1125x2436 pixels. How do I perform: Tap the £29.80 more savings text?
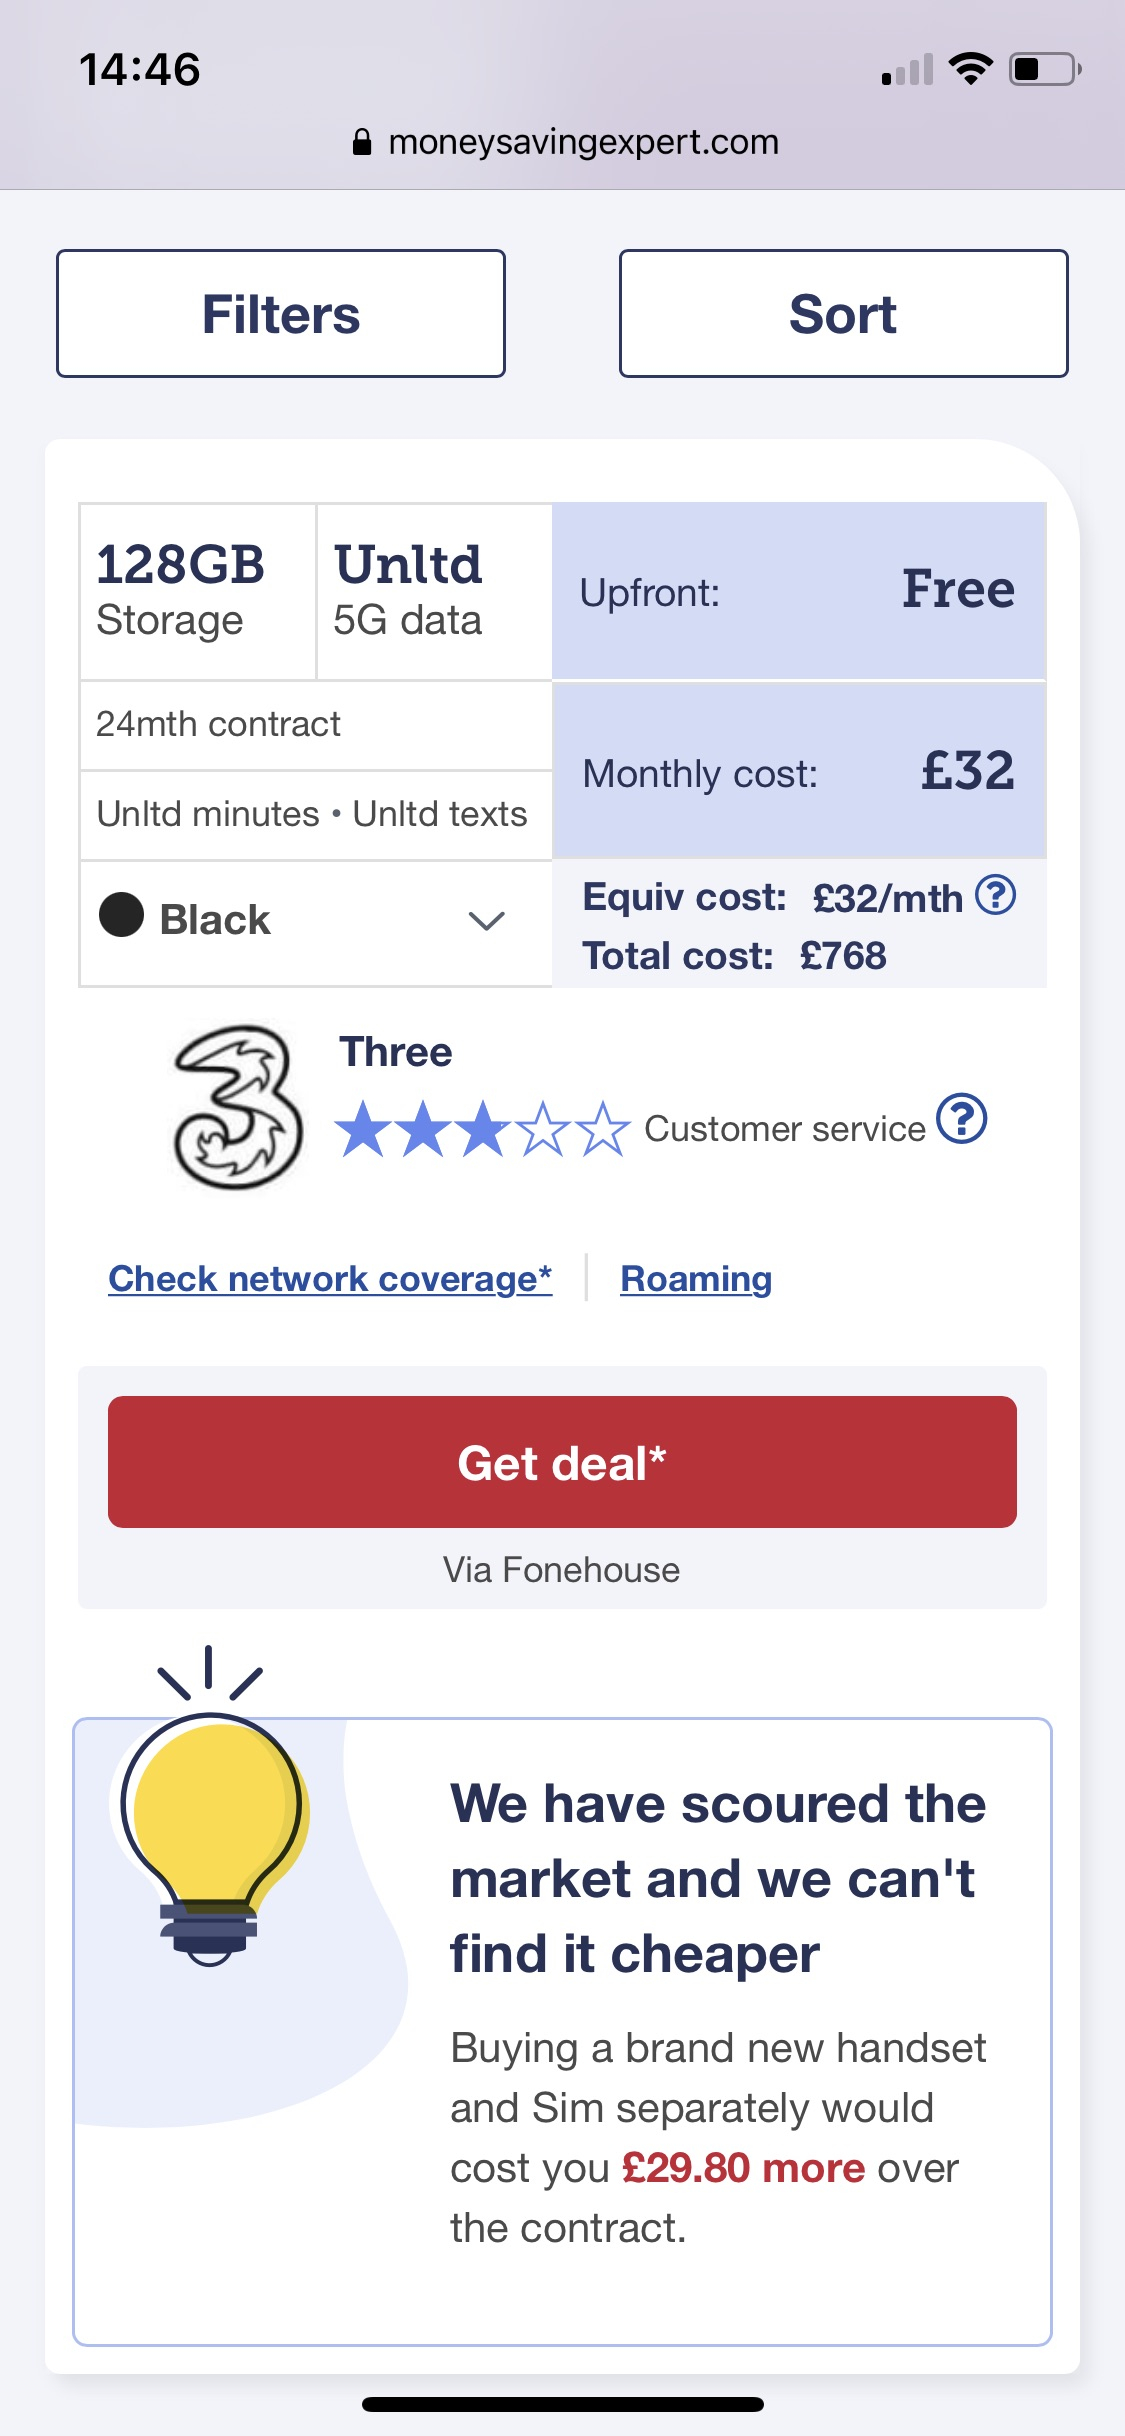(x=743, y=2168)
